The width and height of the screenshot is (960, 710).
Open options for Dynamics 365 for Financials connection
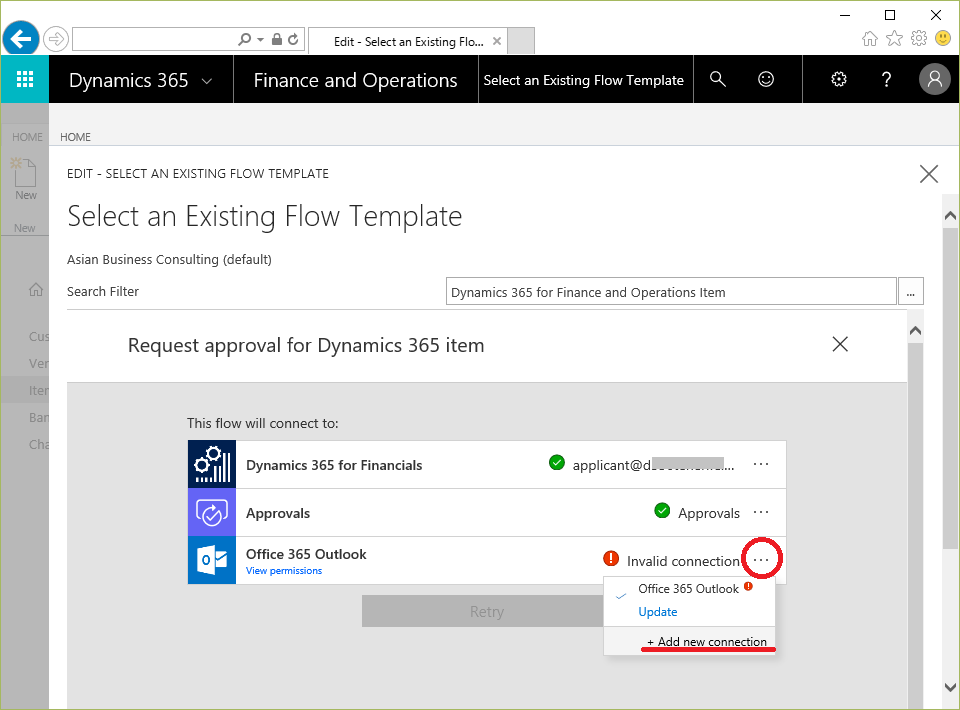(x=761, y=464)
